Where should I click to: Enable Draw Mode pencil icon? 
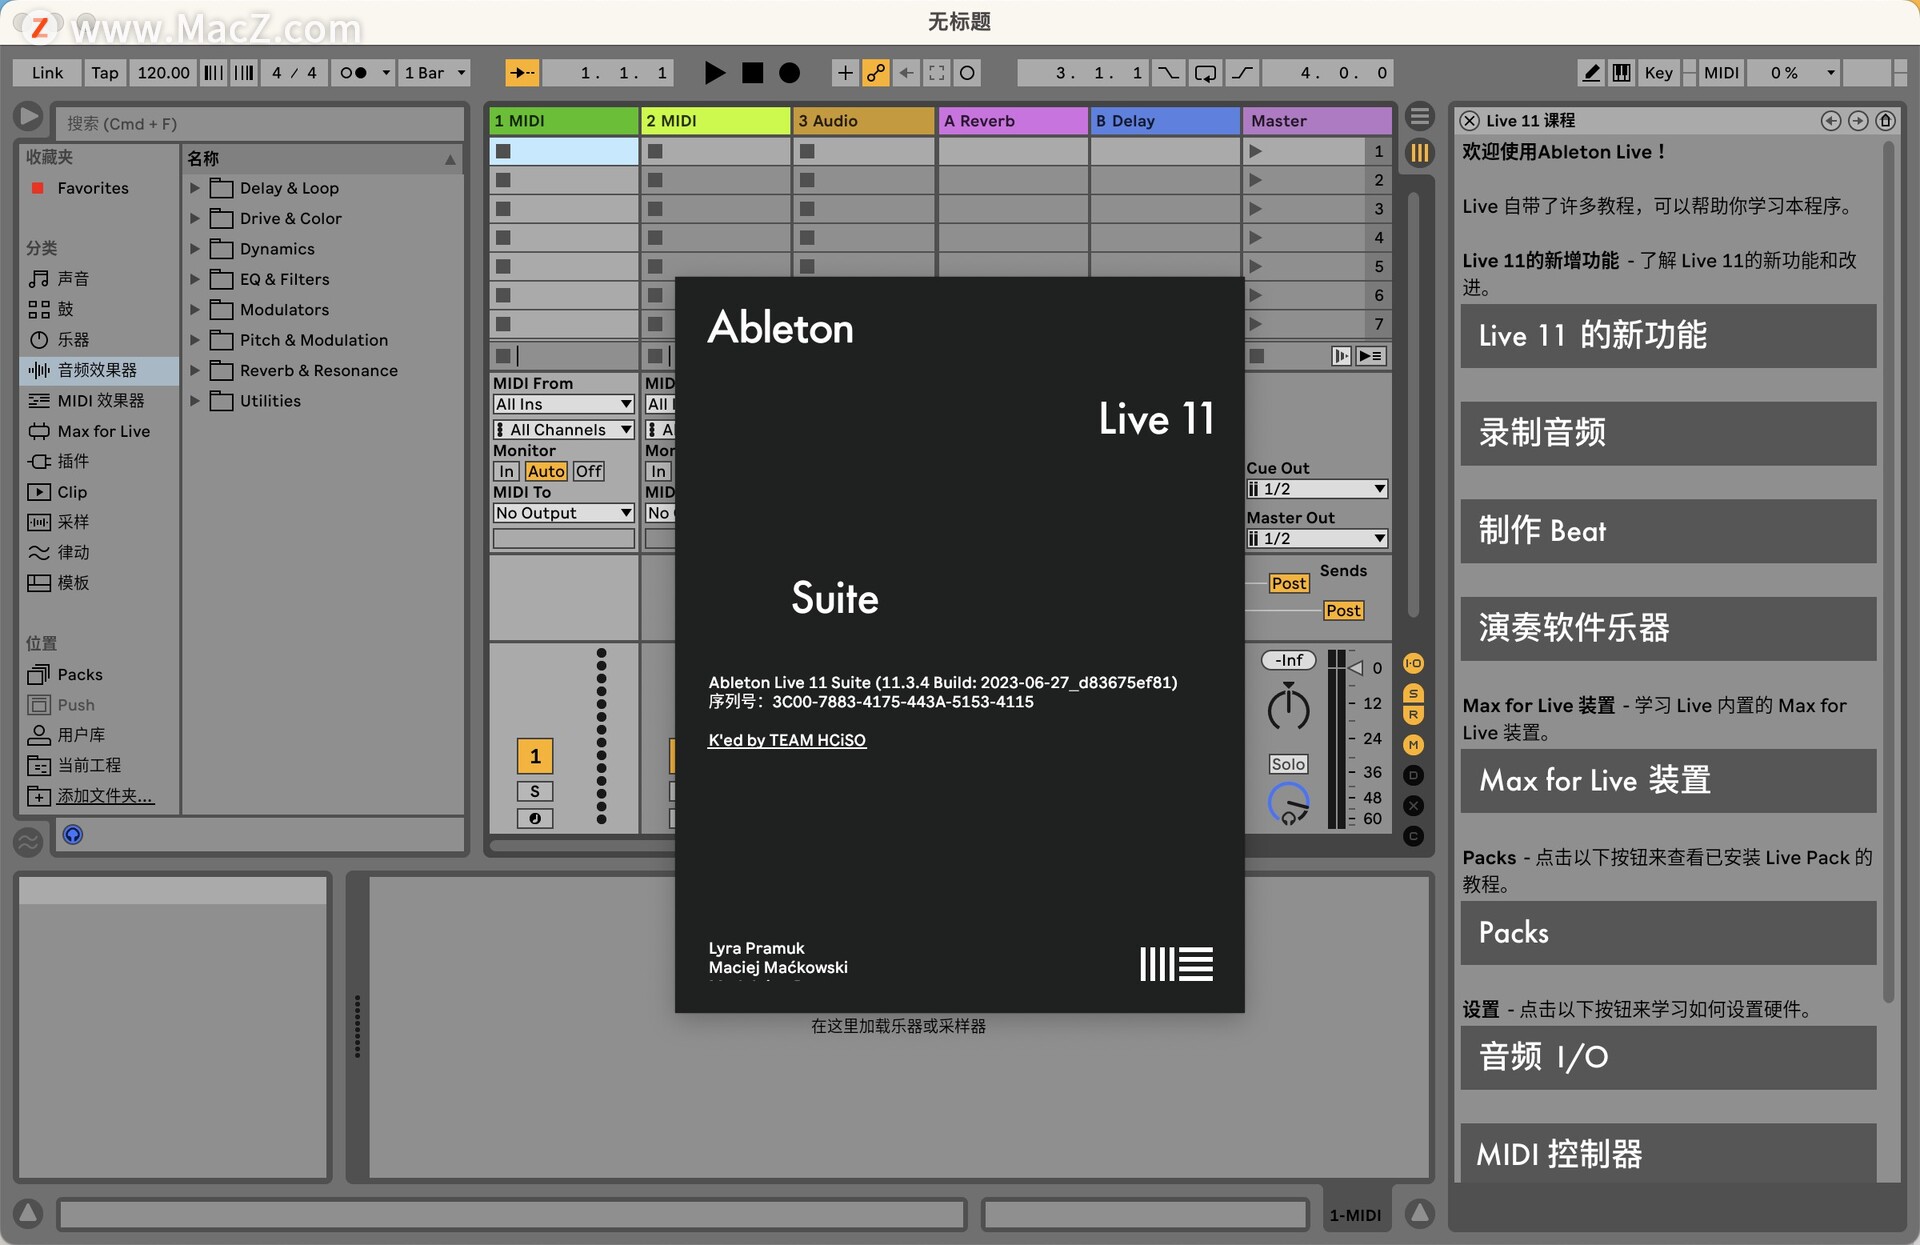pyautogui.click(x=1591, y=73)
